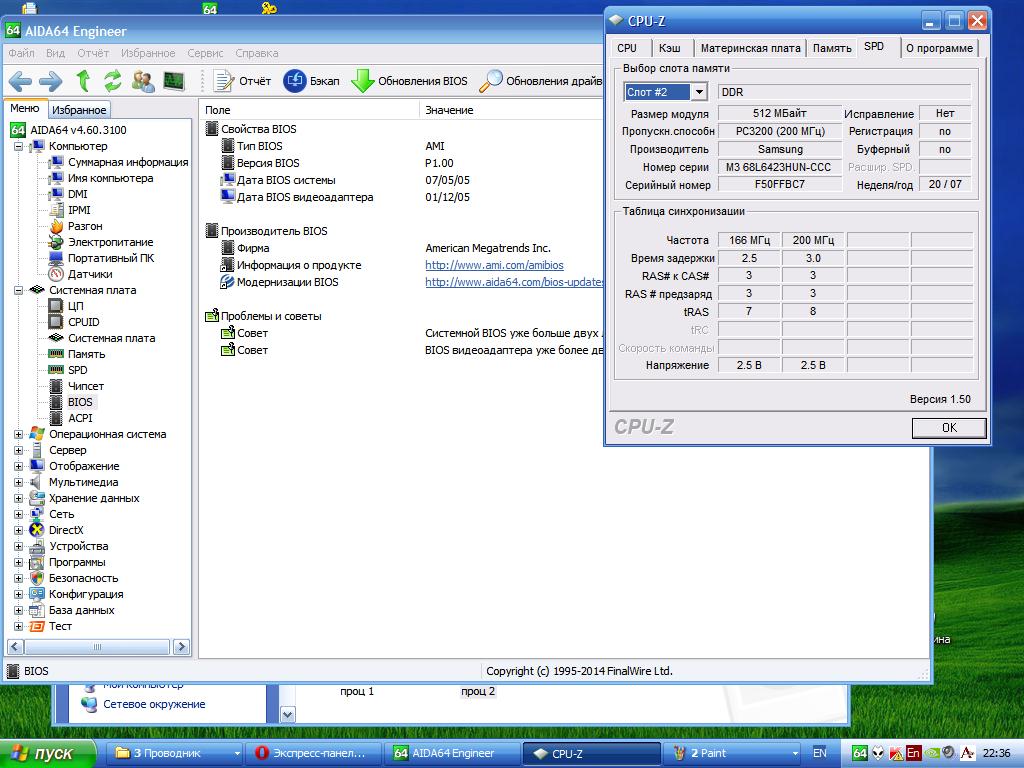
Task: Select Суммарная информация in the tree
Action: (x=128, y=162)
